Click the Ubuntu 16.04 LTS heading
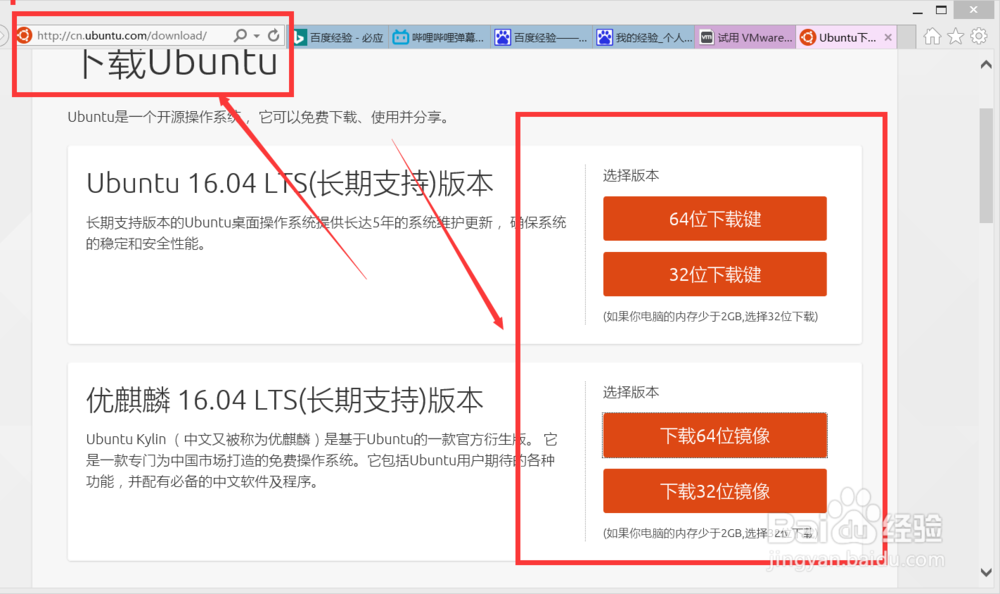 pos(290,184)
